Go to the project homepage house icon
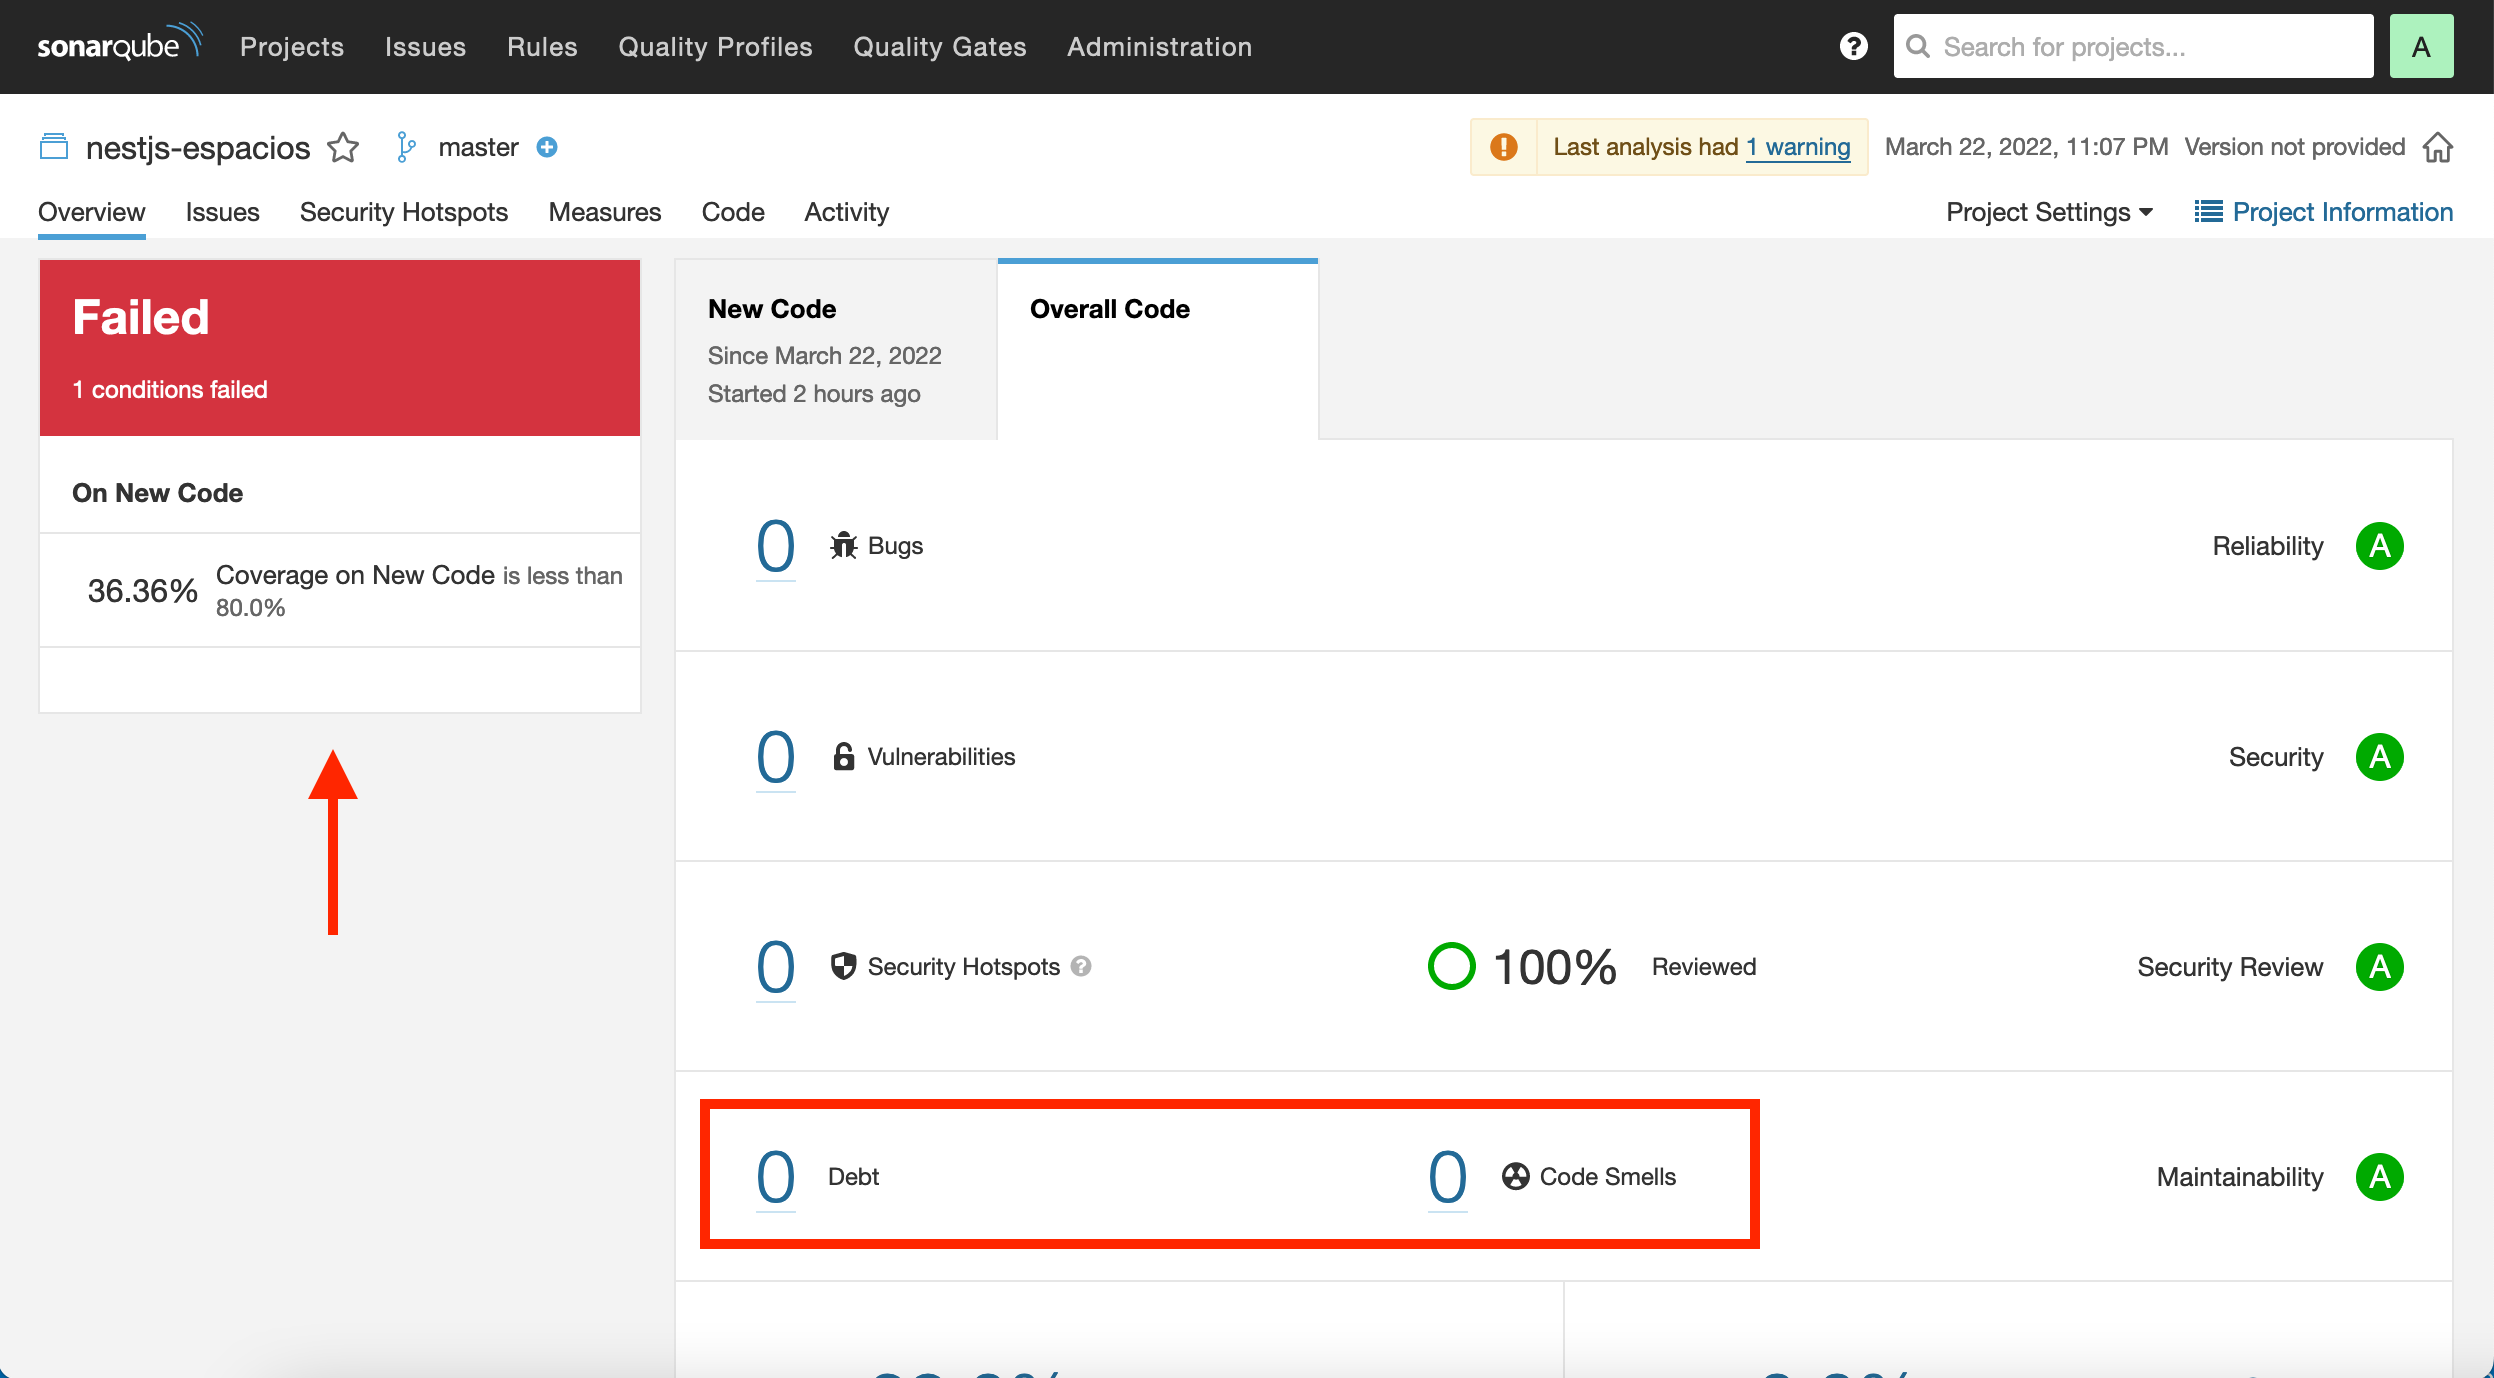Screen dimensions: 2494x1378 (x=2438, y=147)
